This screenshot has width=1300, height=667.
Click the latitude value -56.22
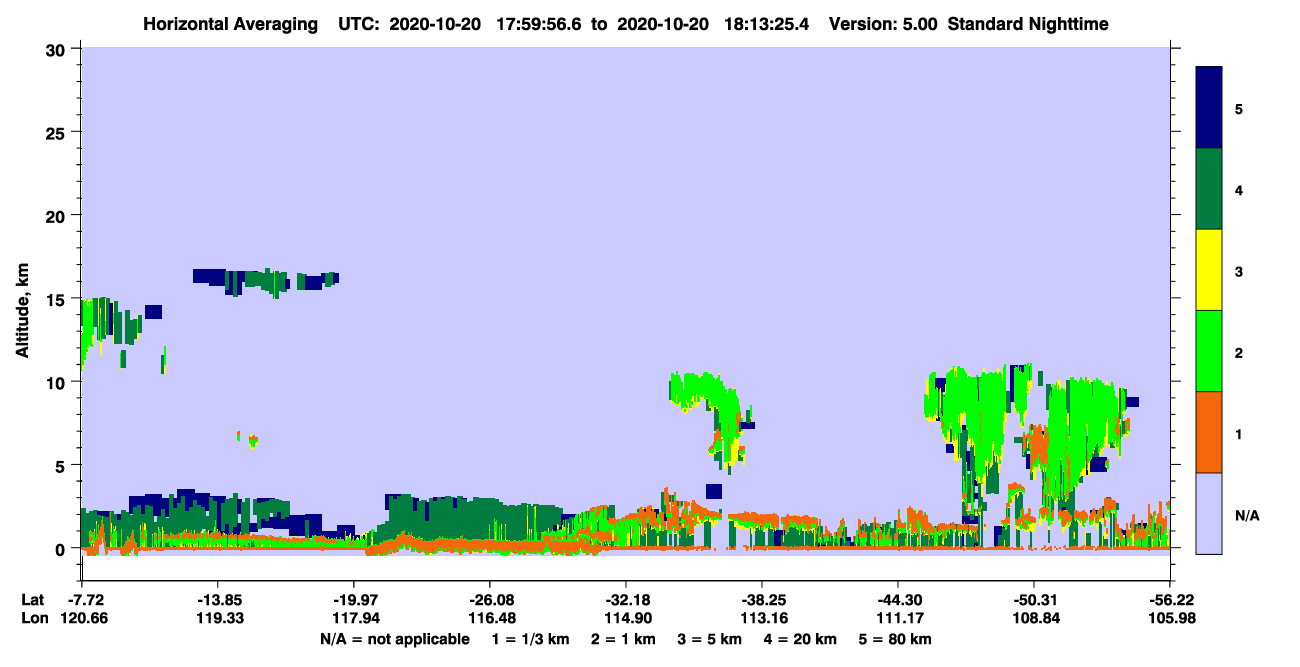tap(1170, 600)
